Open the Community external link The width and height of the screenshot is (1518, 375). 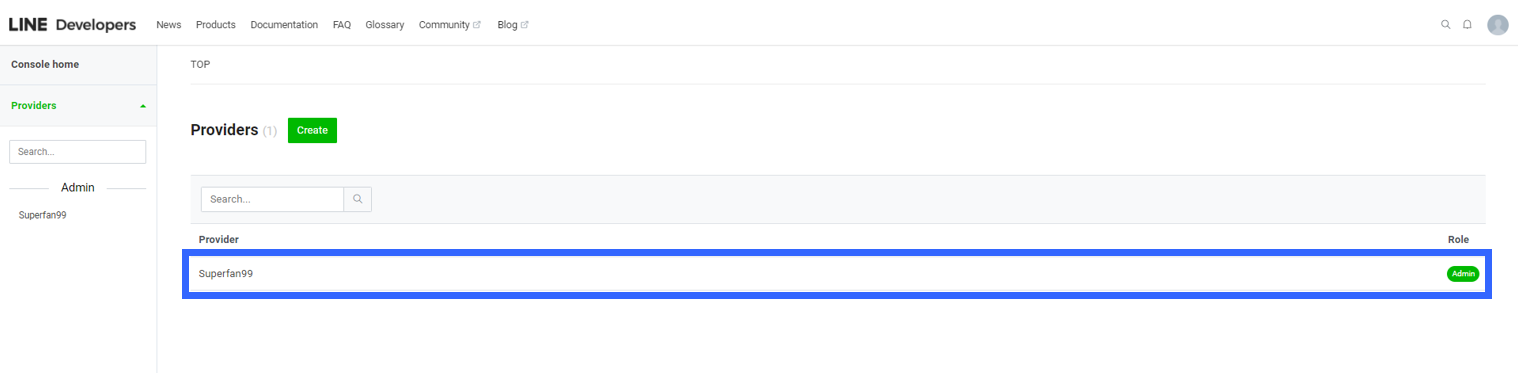pos(450,25)
